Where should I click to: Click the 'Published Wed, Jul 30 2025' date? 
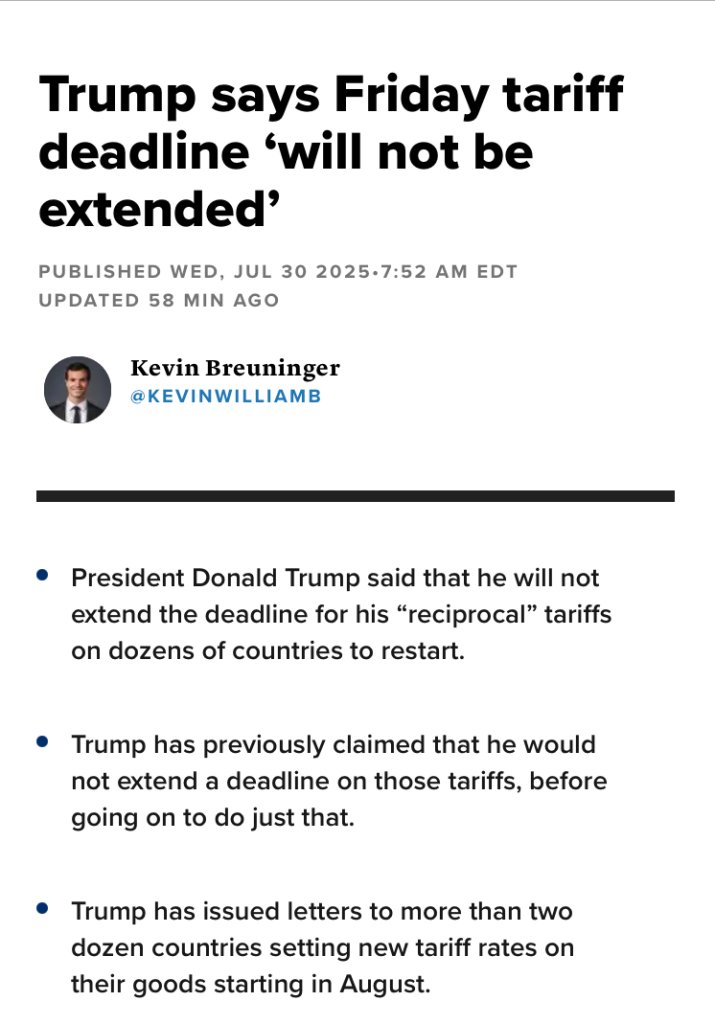[204, 272]
